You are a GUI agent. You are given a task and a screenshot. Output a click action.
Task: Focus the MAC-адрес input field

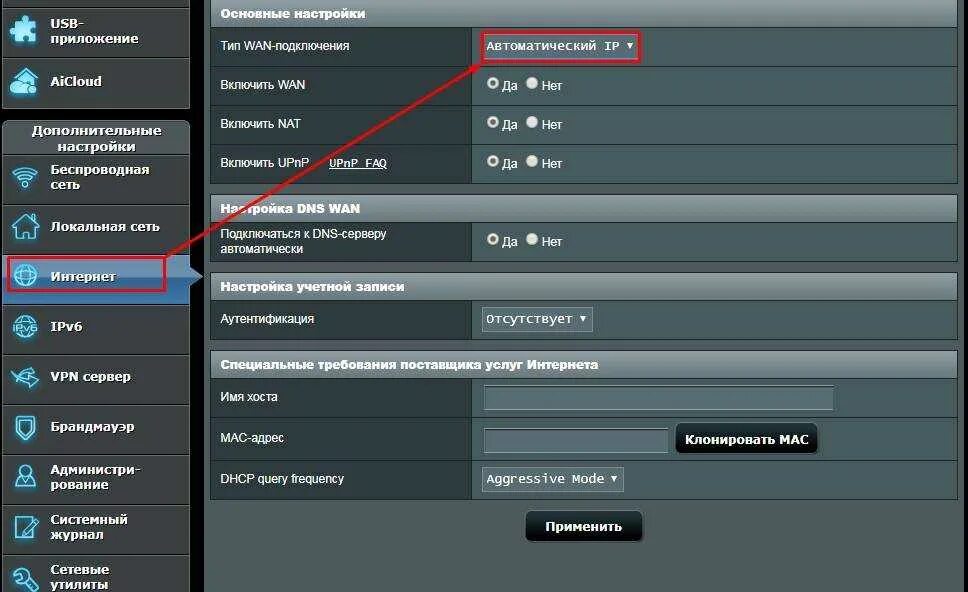tap(575, 440)
